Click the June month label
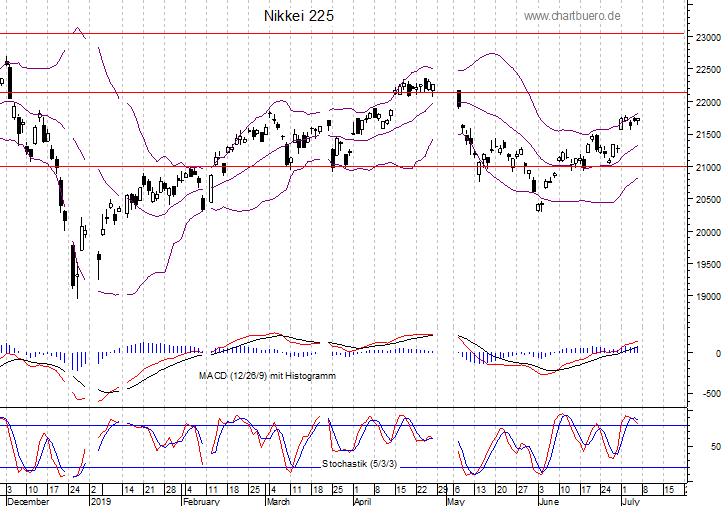This screenshot has width=723, height=506. pos(549,501)
